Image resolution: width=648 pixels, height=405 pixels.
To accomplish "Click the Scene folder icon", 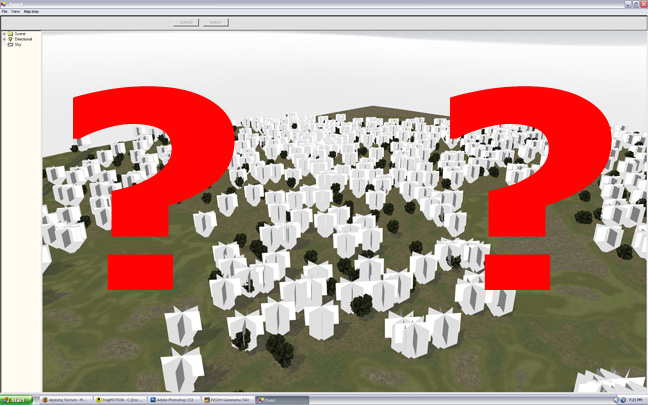I will click(x=11, y=34).
